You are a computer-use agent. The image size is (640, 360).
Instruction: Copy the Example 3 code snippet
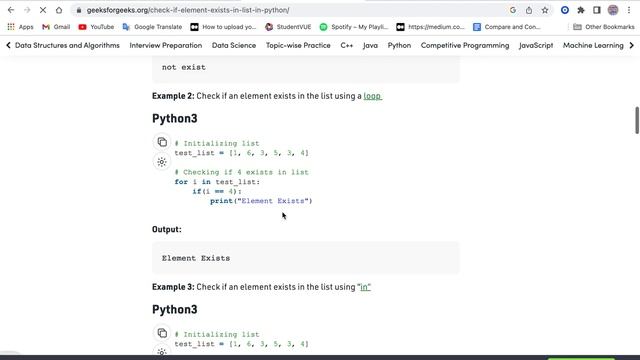(162, 333)
